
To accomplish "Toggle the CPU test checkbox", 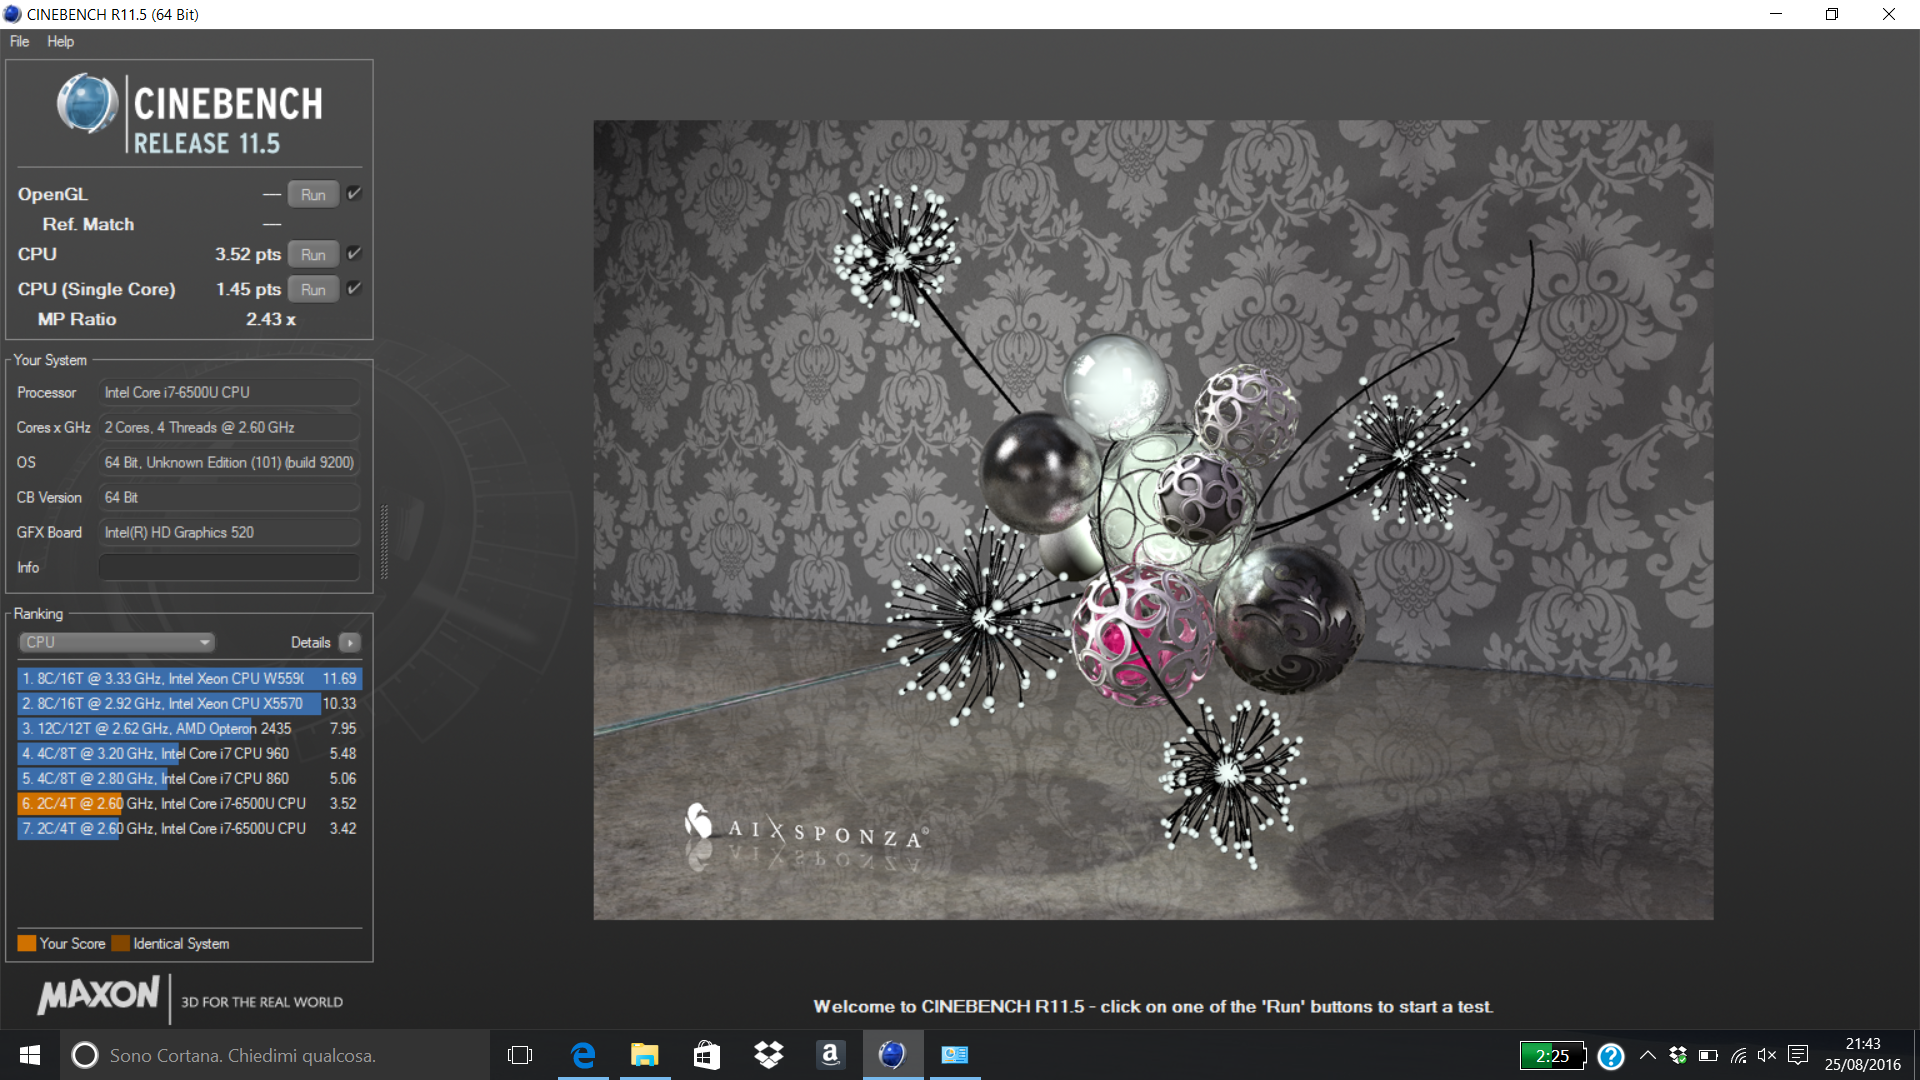I will pos(354,253).
